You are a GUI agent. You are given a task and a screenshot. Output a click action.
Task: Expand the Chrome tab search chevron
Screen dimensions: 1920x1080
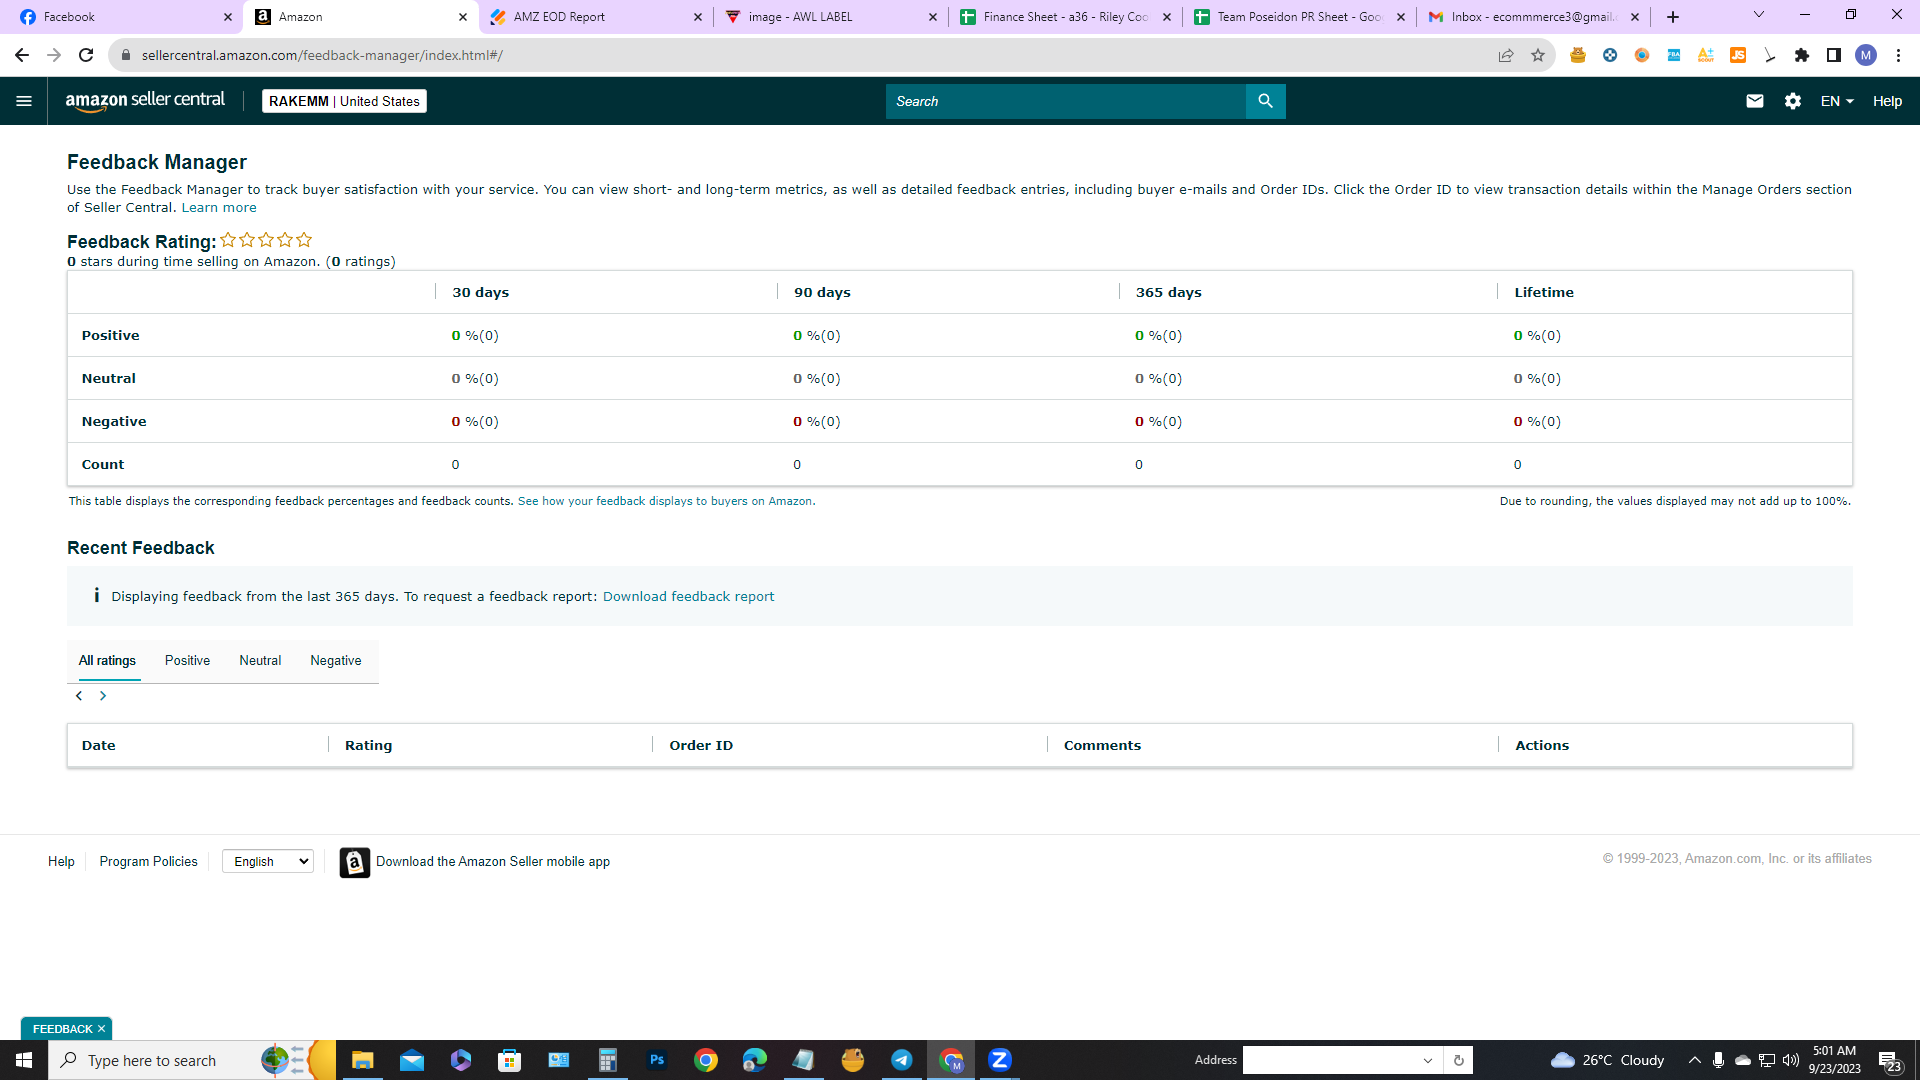click(x=1759, y=15)
